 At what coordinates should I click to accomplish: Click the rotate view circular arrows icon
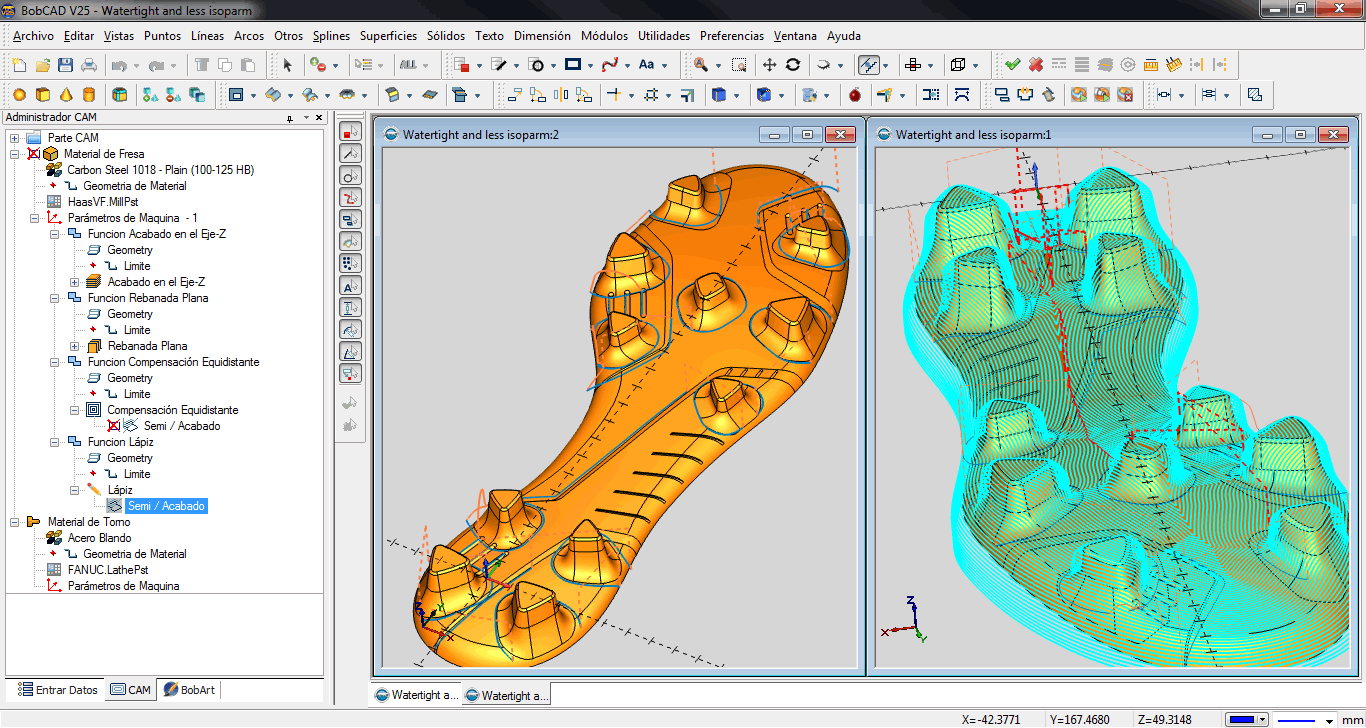coord(793,65)
